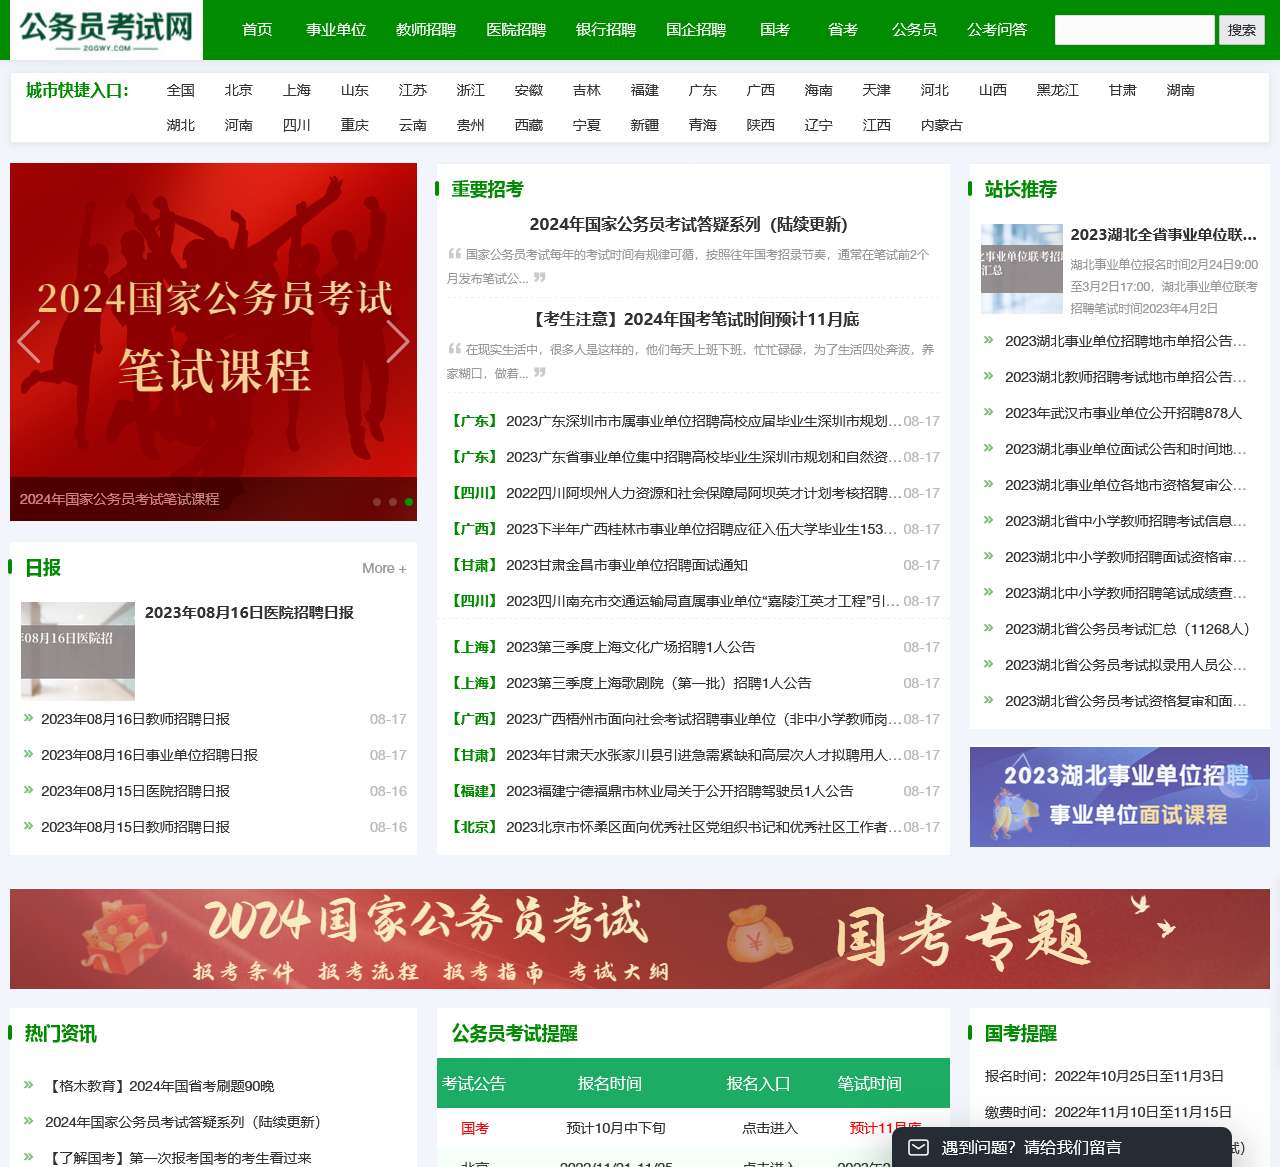1280x1167 pixels.
Task: Open 2023年武汉市事业单位公开招聘878人 article
Action: pos(1122,413)
